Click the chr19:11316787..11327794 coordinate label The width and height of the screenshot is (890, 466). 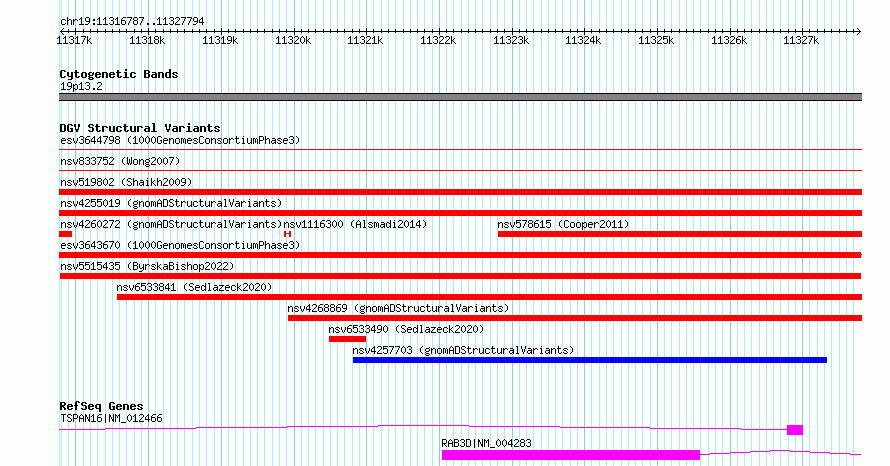coord(132,22)
